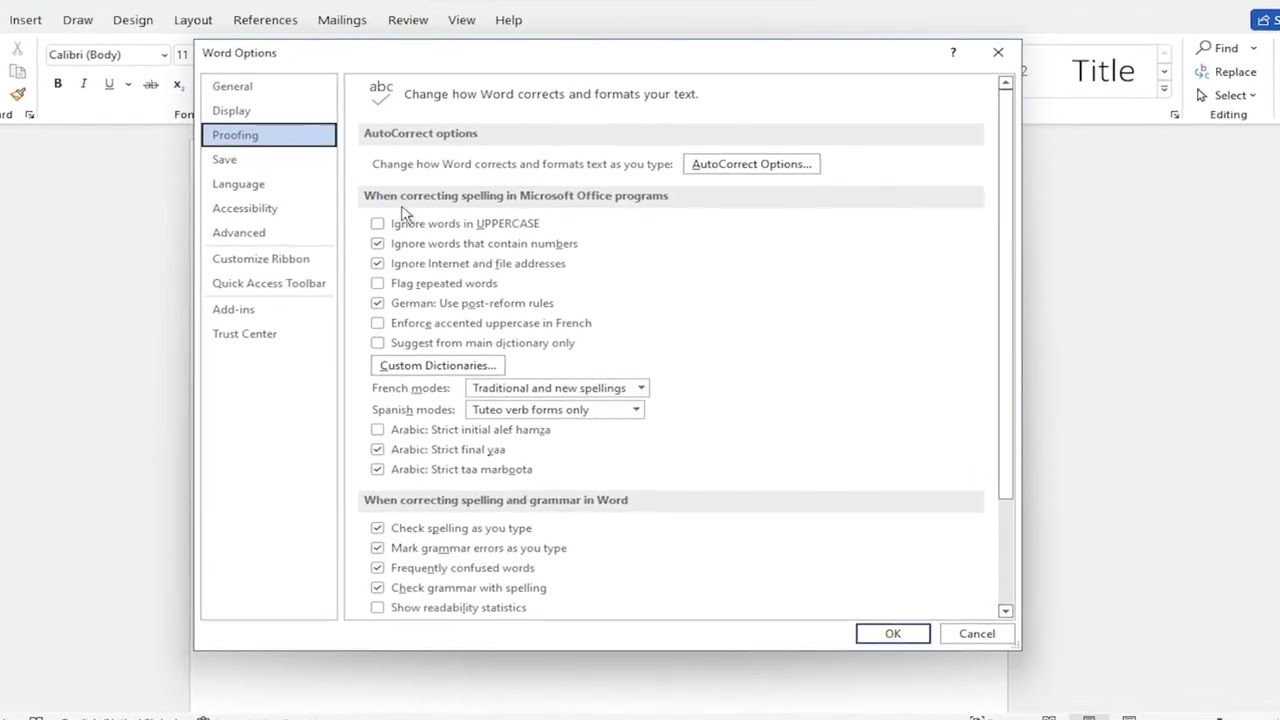Viewport: 1280px width, 720px height.
Task: Enable Arabic: Strict initial alef hamza
Action: (x=377, y=430)
